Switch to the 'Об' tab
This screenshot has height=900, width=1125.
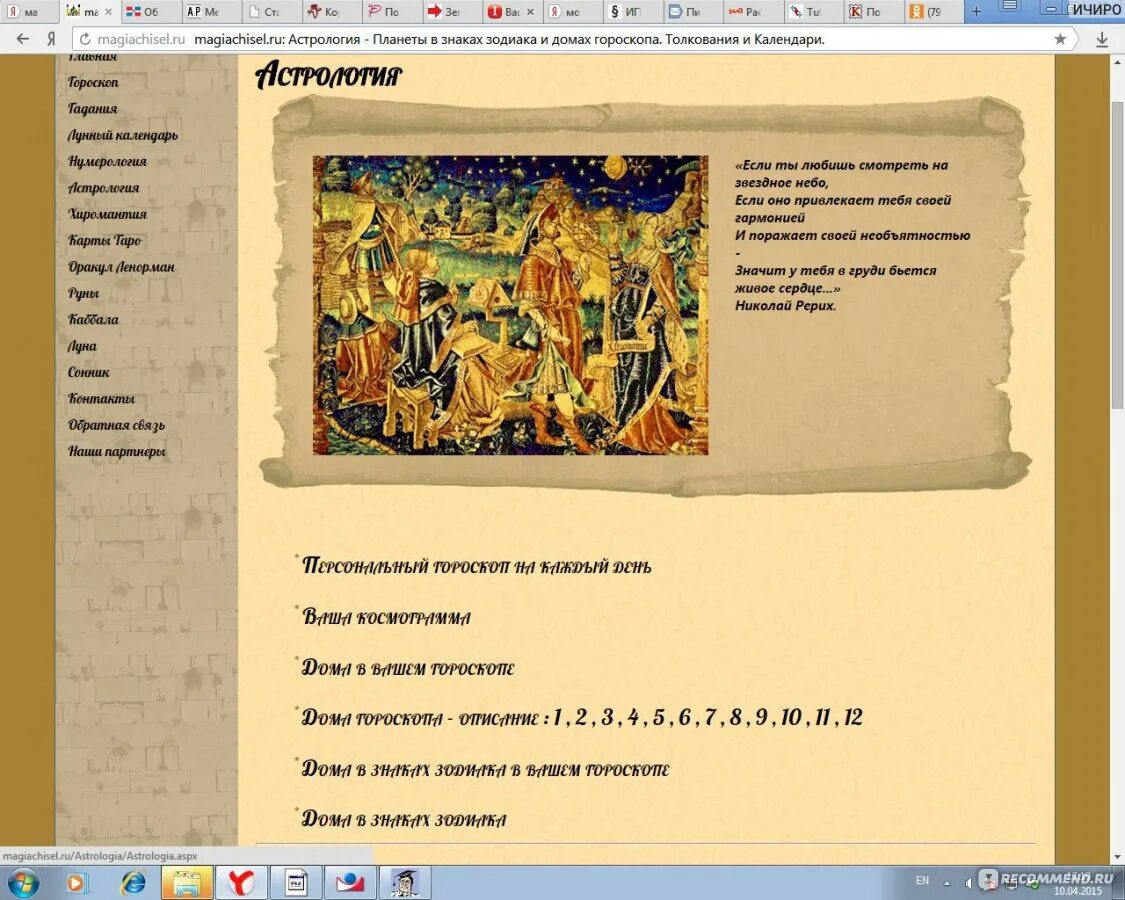pos(149,11)
